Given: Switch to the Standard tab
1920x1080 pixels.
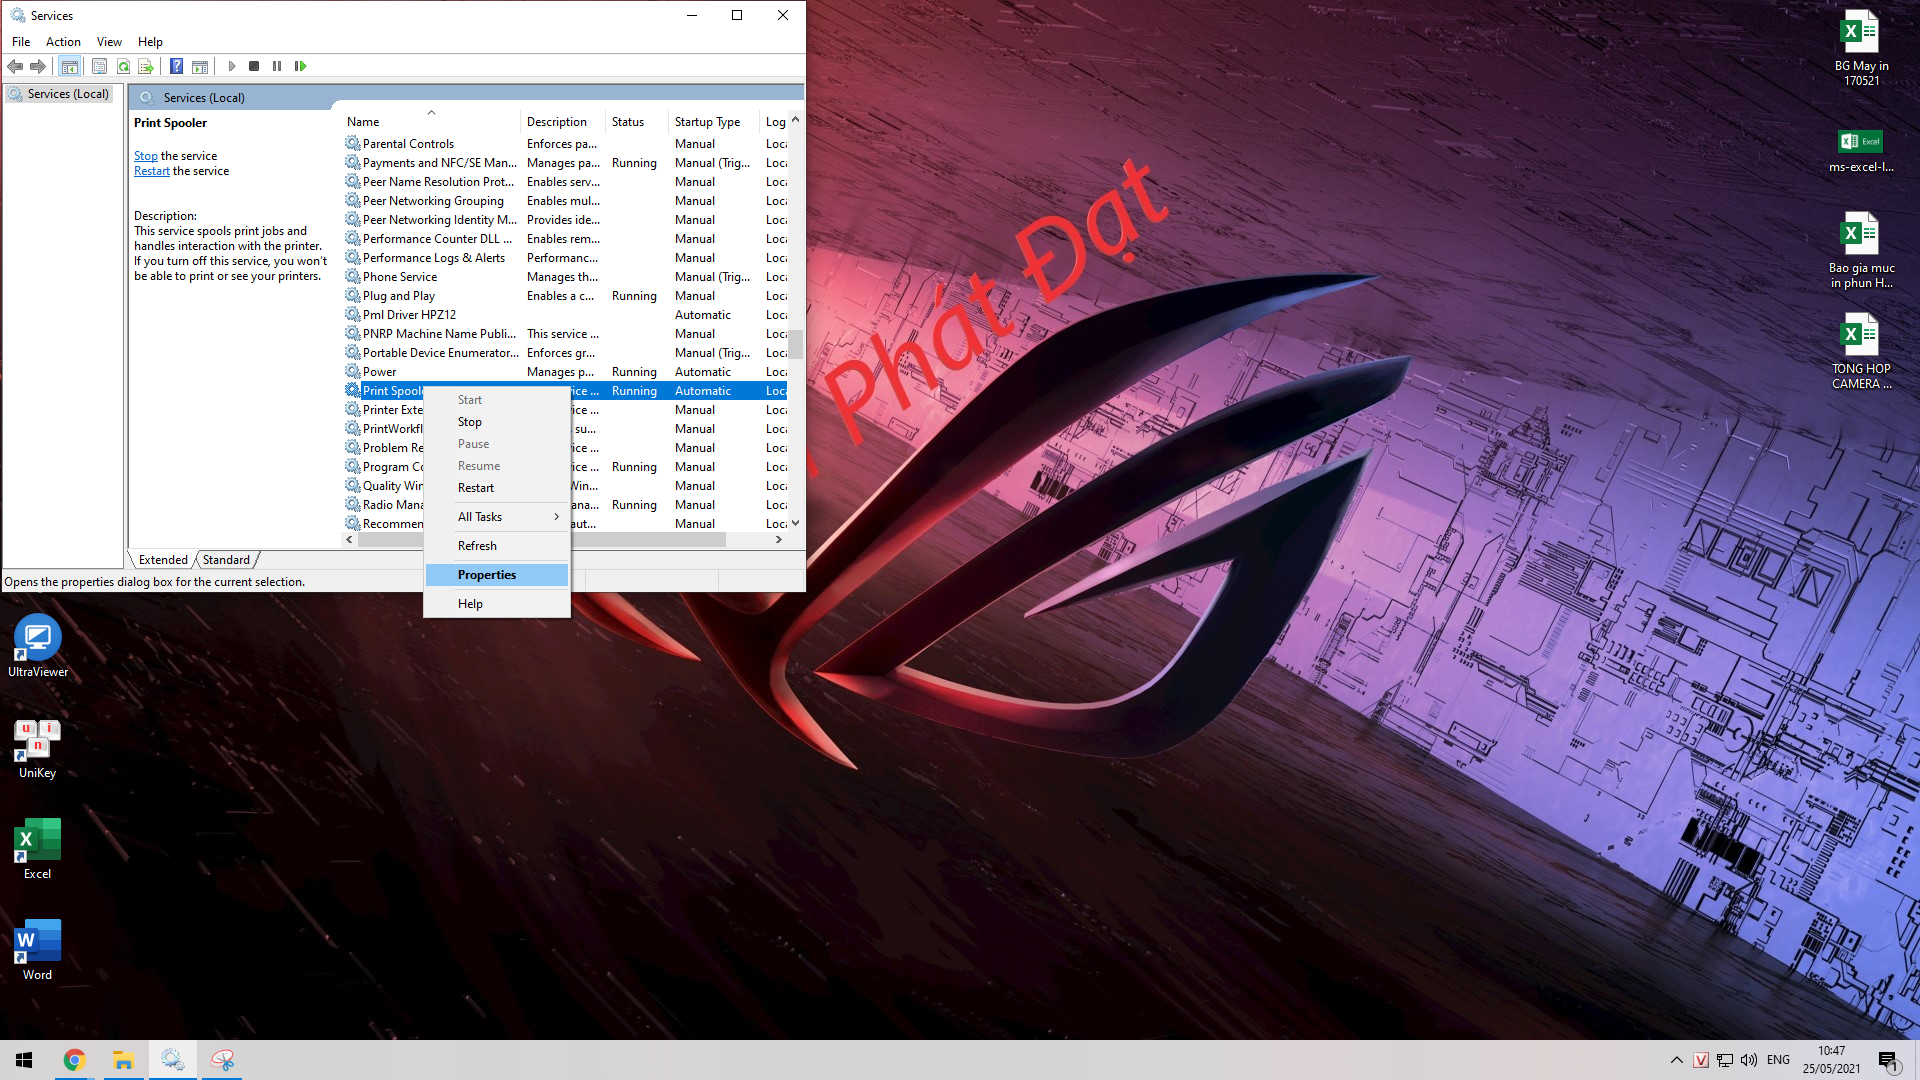Looking at the screenshot, I should point(226,560).
